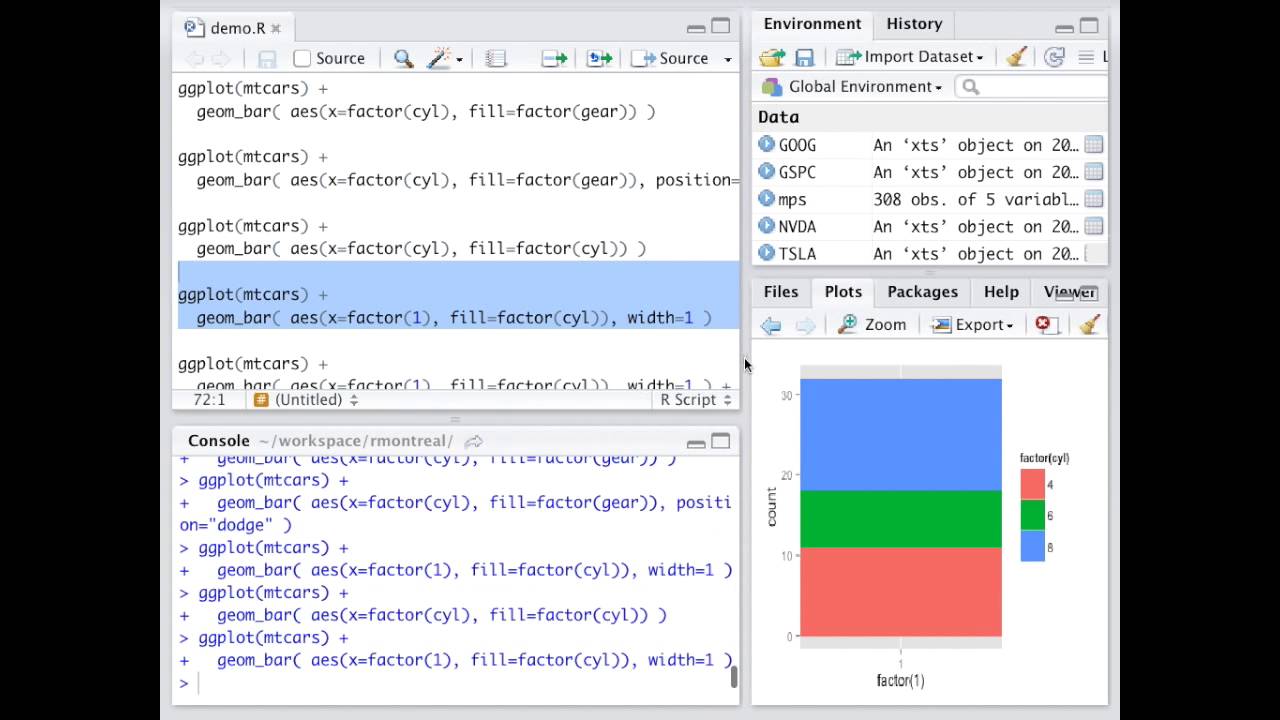View NVDA data with its grid icon

(1093, 226)
